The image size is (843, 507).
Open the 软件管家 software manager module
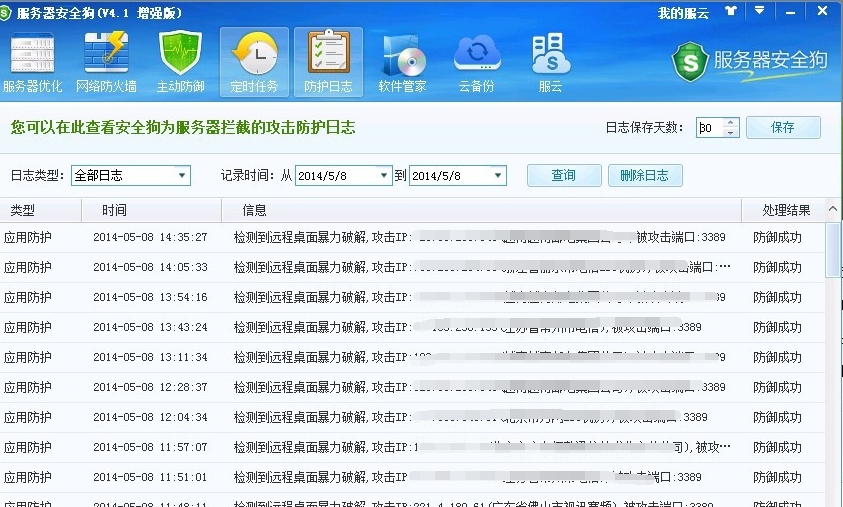tap(402, 62)
